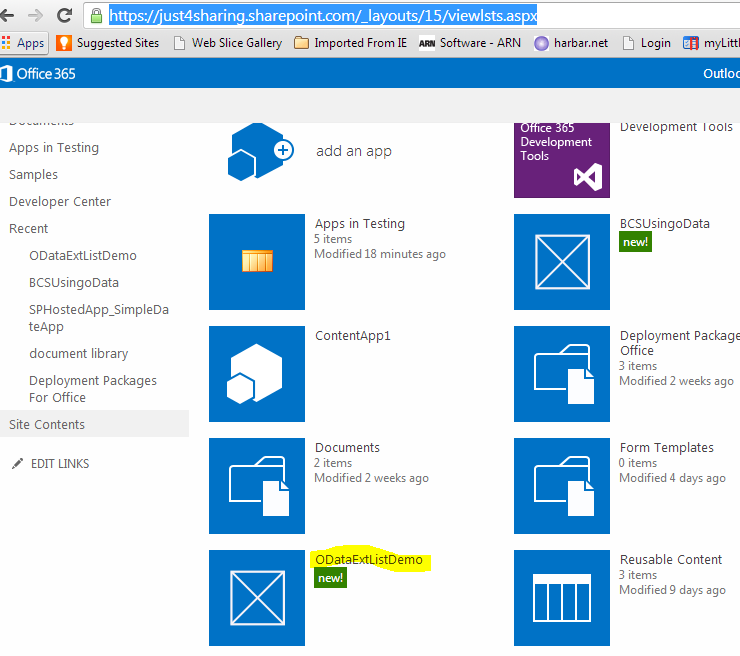
Task: Open the Suggested Sites bookmark
Action: click(x=108, y=43)
